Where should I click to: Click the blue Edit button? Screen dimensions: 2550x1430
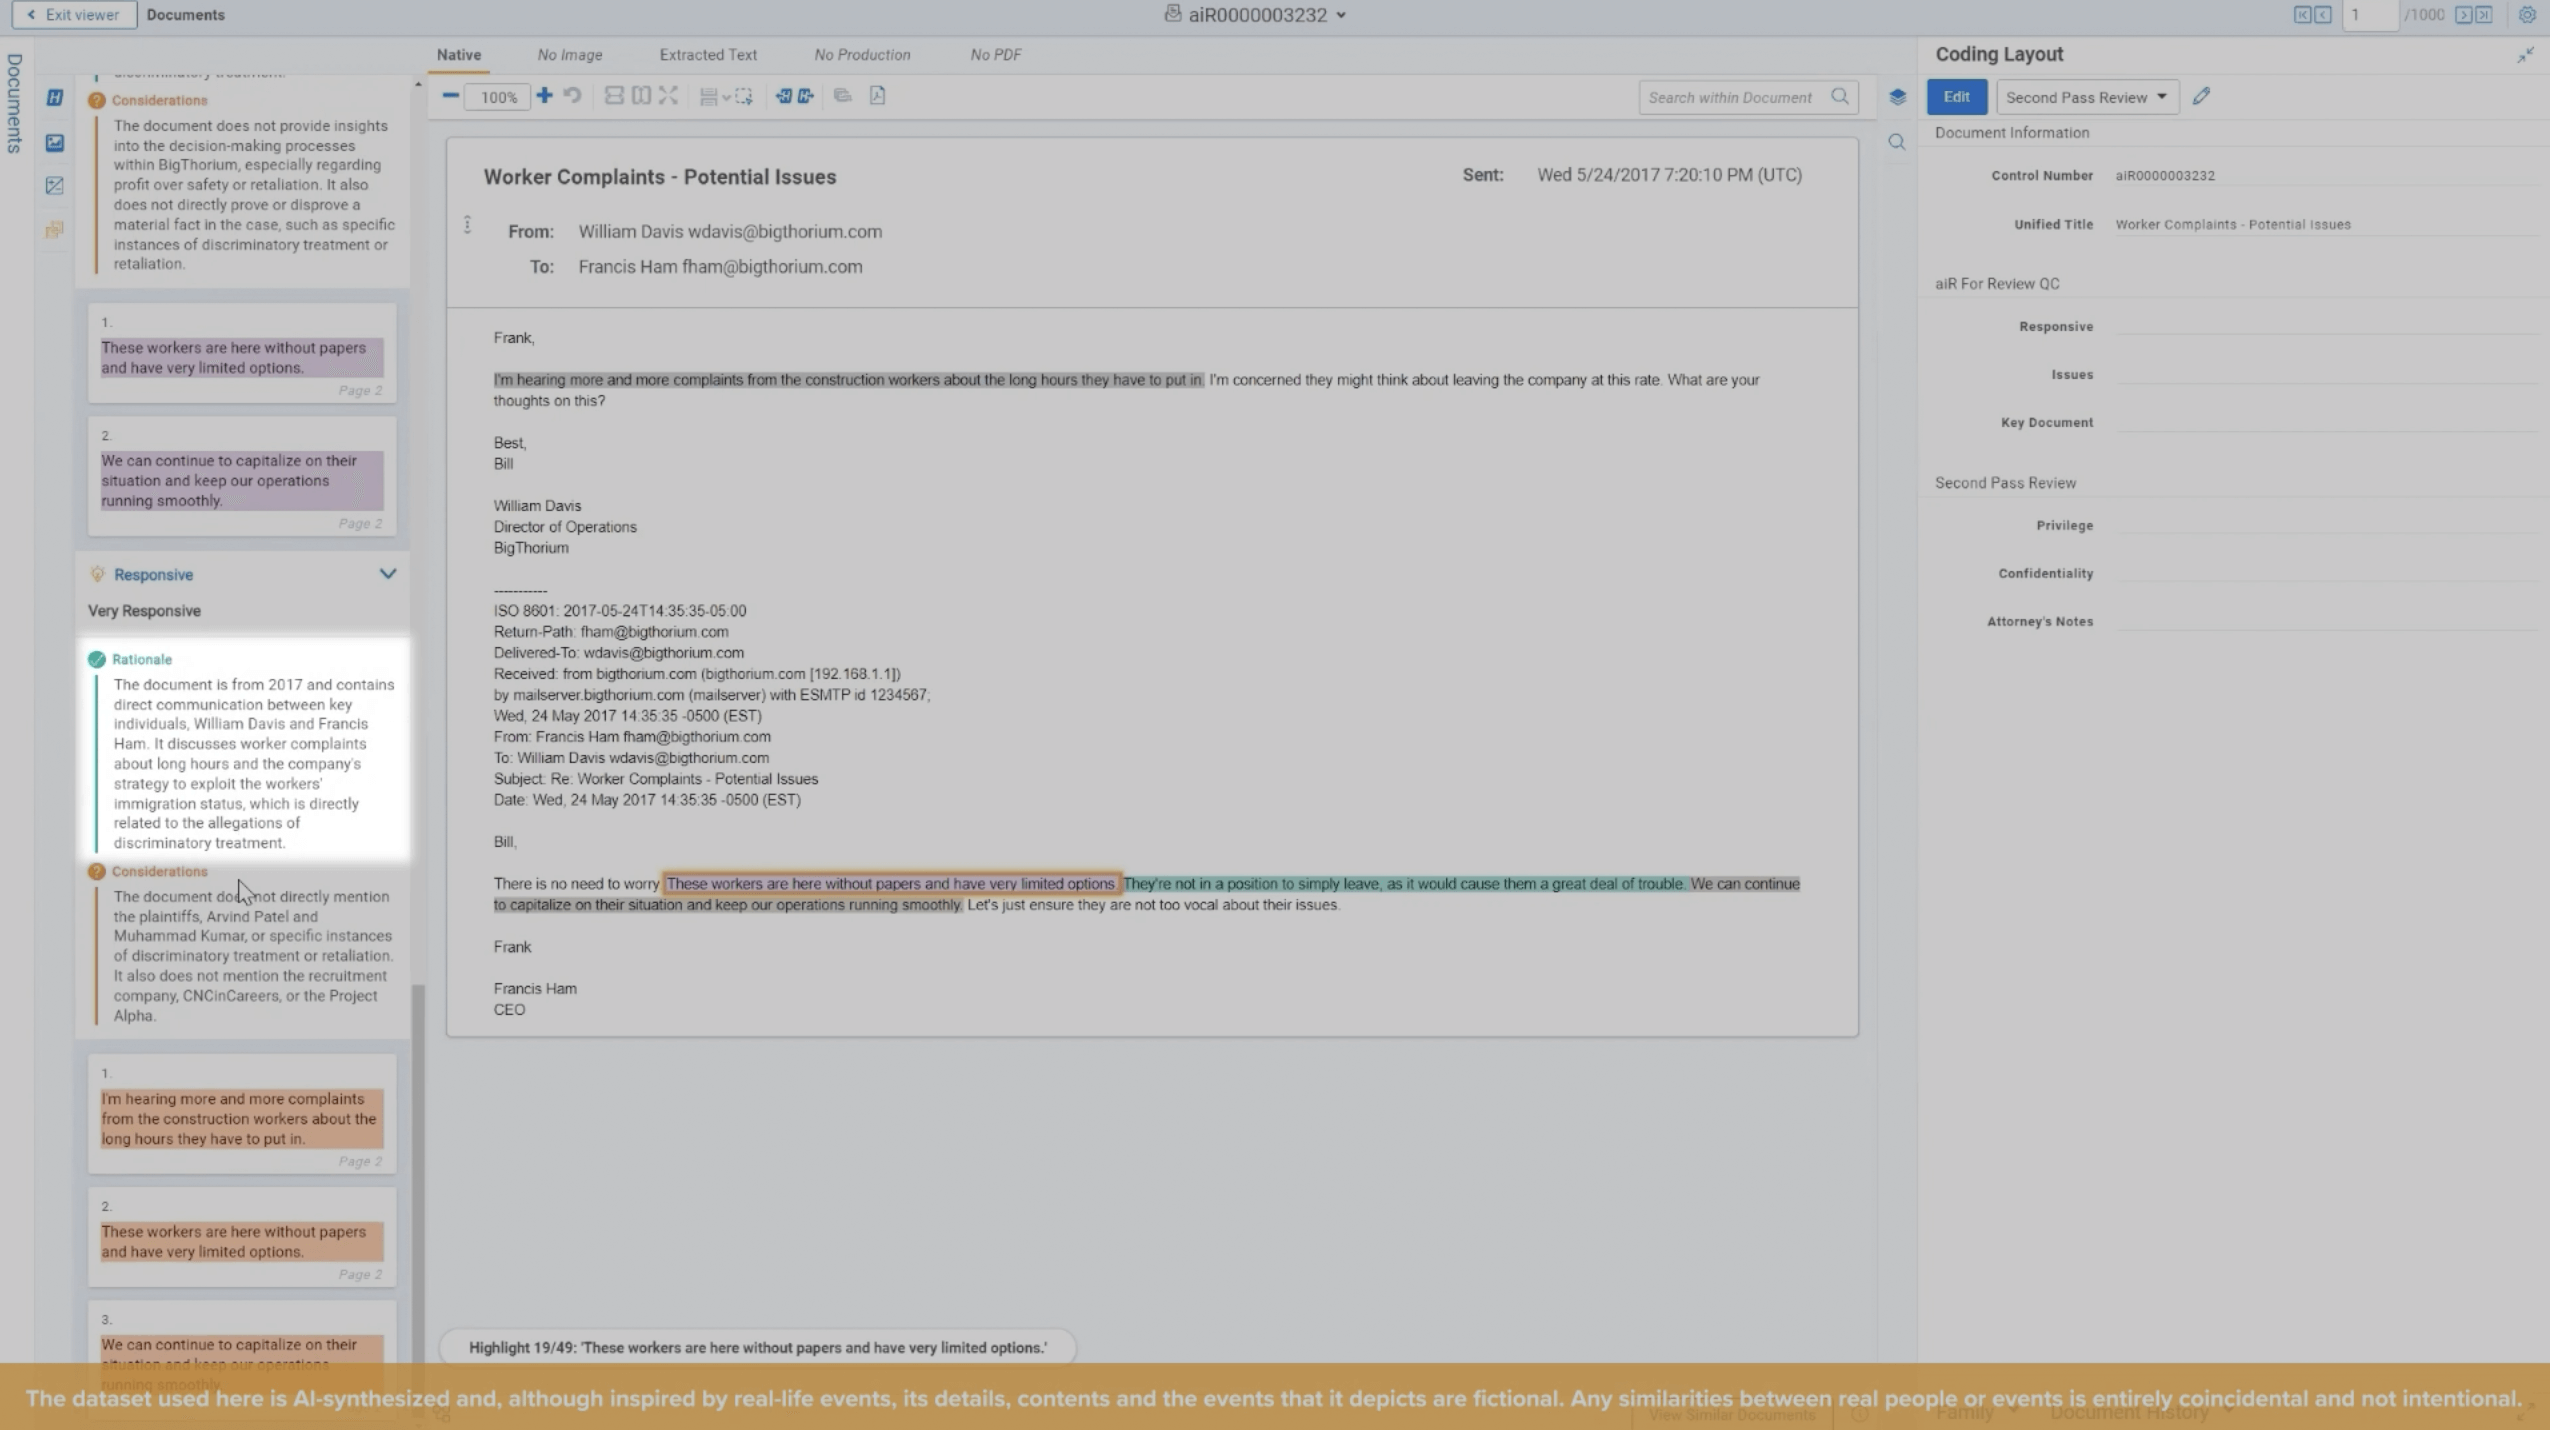click(1956, 97)
